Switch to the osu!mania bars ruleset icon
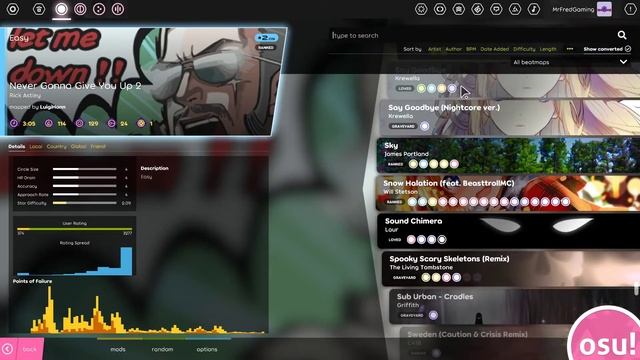 (118, 9)
